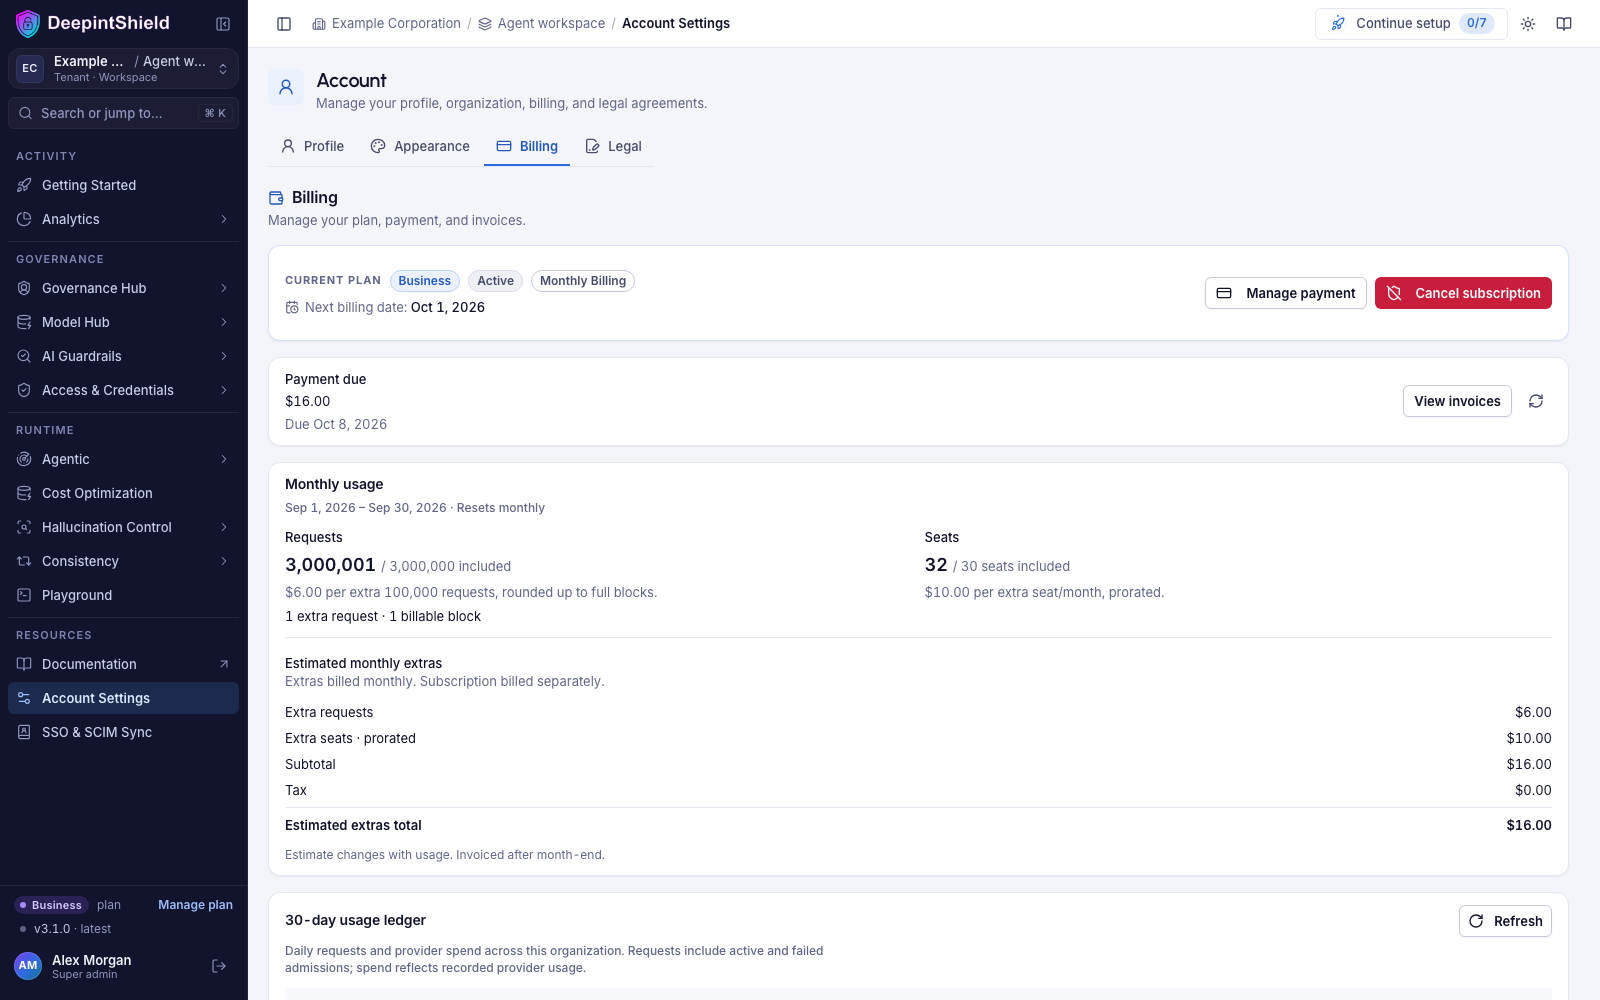This screenshot has width=1600, height=1000.
Task: Click the Search or jump to field
Action: click(123, 113)
